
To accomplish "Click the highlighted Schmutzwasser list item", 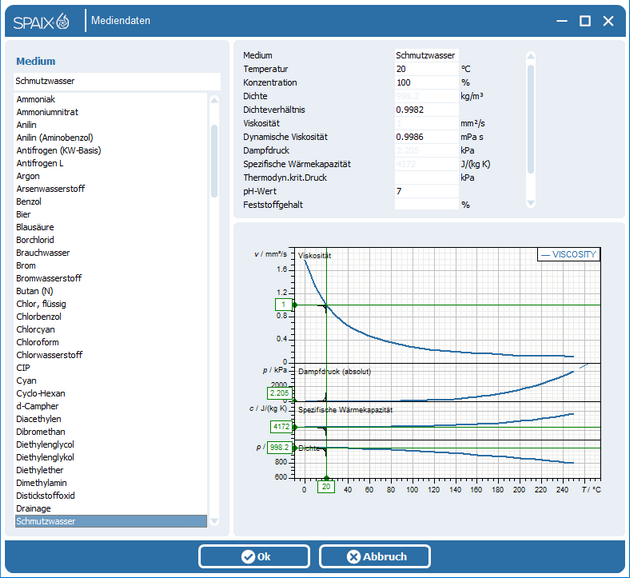I will click(111, 521).
